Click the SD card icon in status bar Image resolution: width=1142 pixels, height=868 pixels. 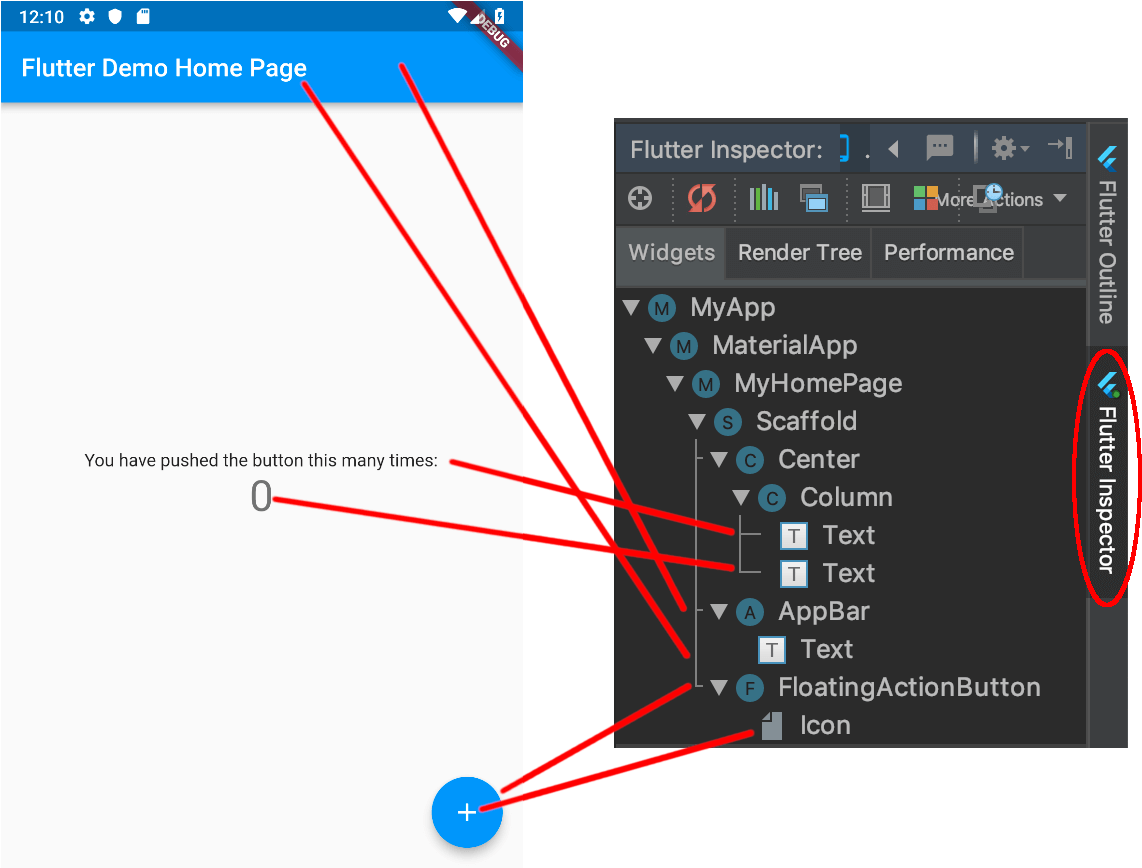[143, 17]
